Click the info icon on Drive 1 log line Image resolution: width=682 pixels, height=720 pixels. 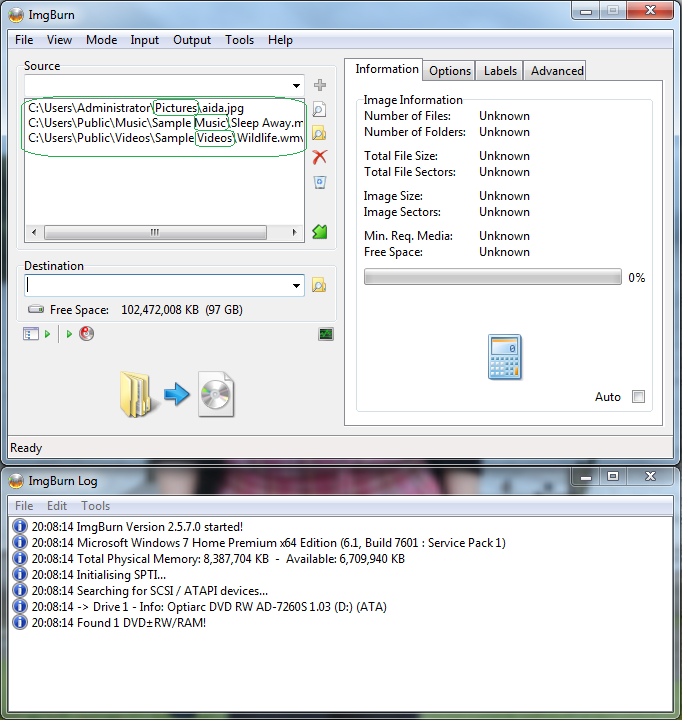click(x=20, y=606)
